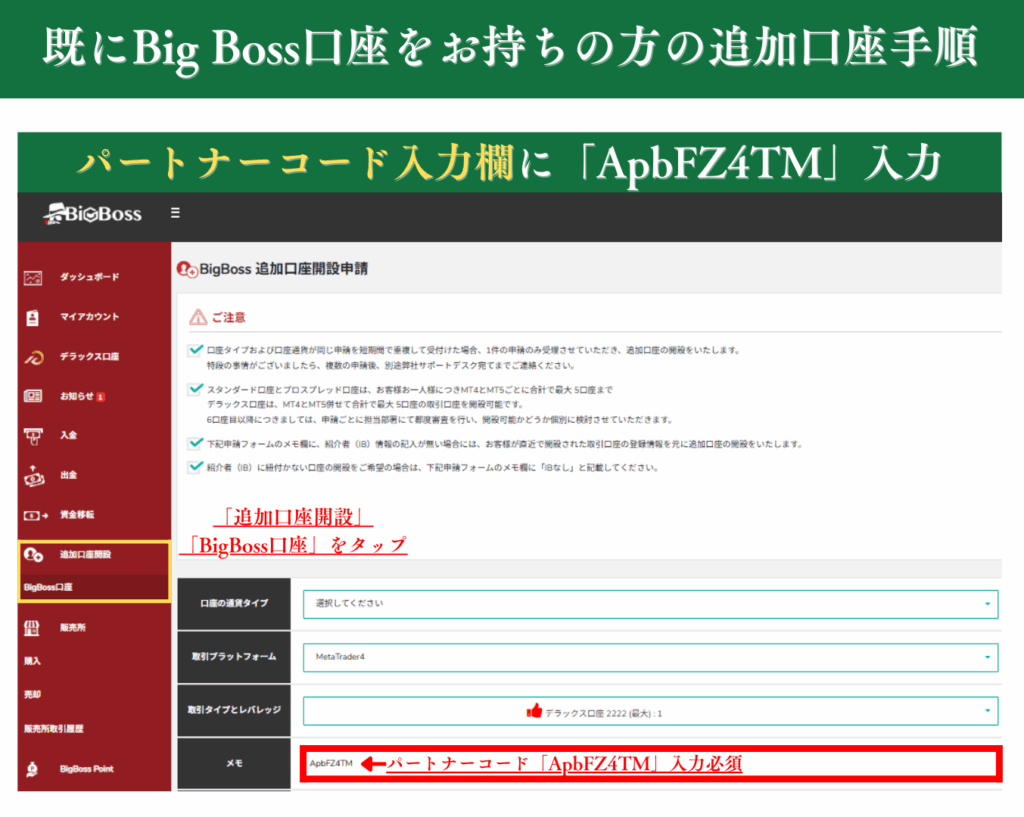Click the 出金 withdrawal icon
The height and width of the screenshot is (817, 1024).
pyautogui.click(x=33, y=475)
